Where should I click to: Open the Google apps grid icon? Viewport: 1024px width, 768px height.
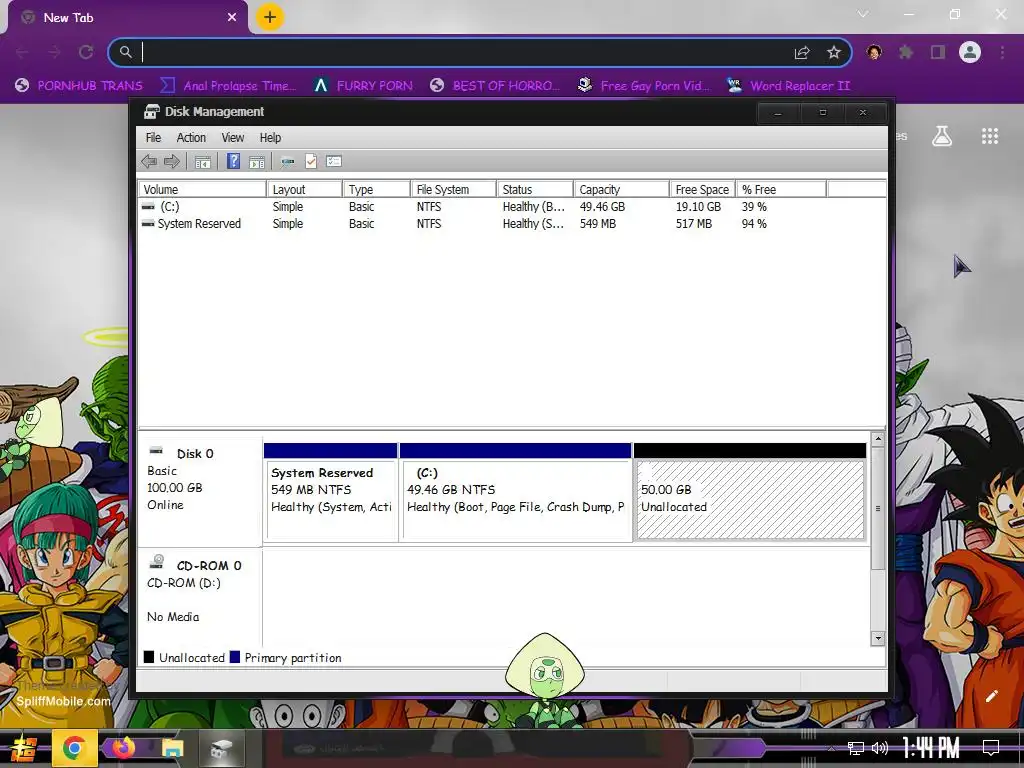(x=990, y=136)
